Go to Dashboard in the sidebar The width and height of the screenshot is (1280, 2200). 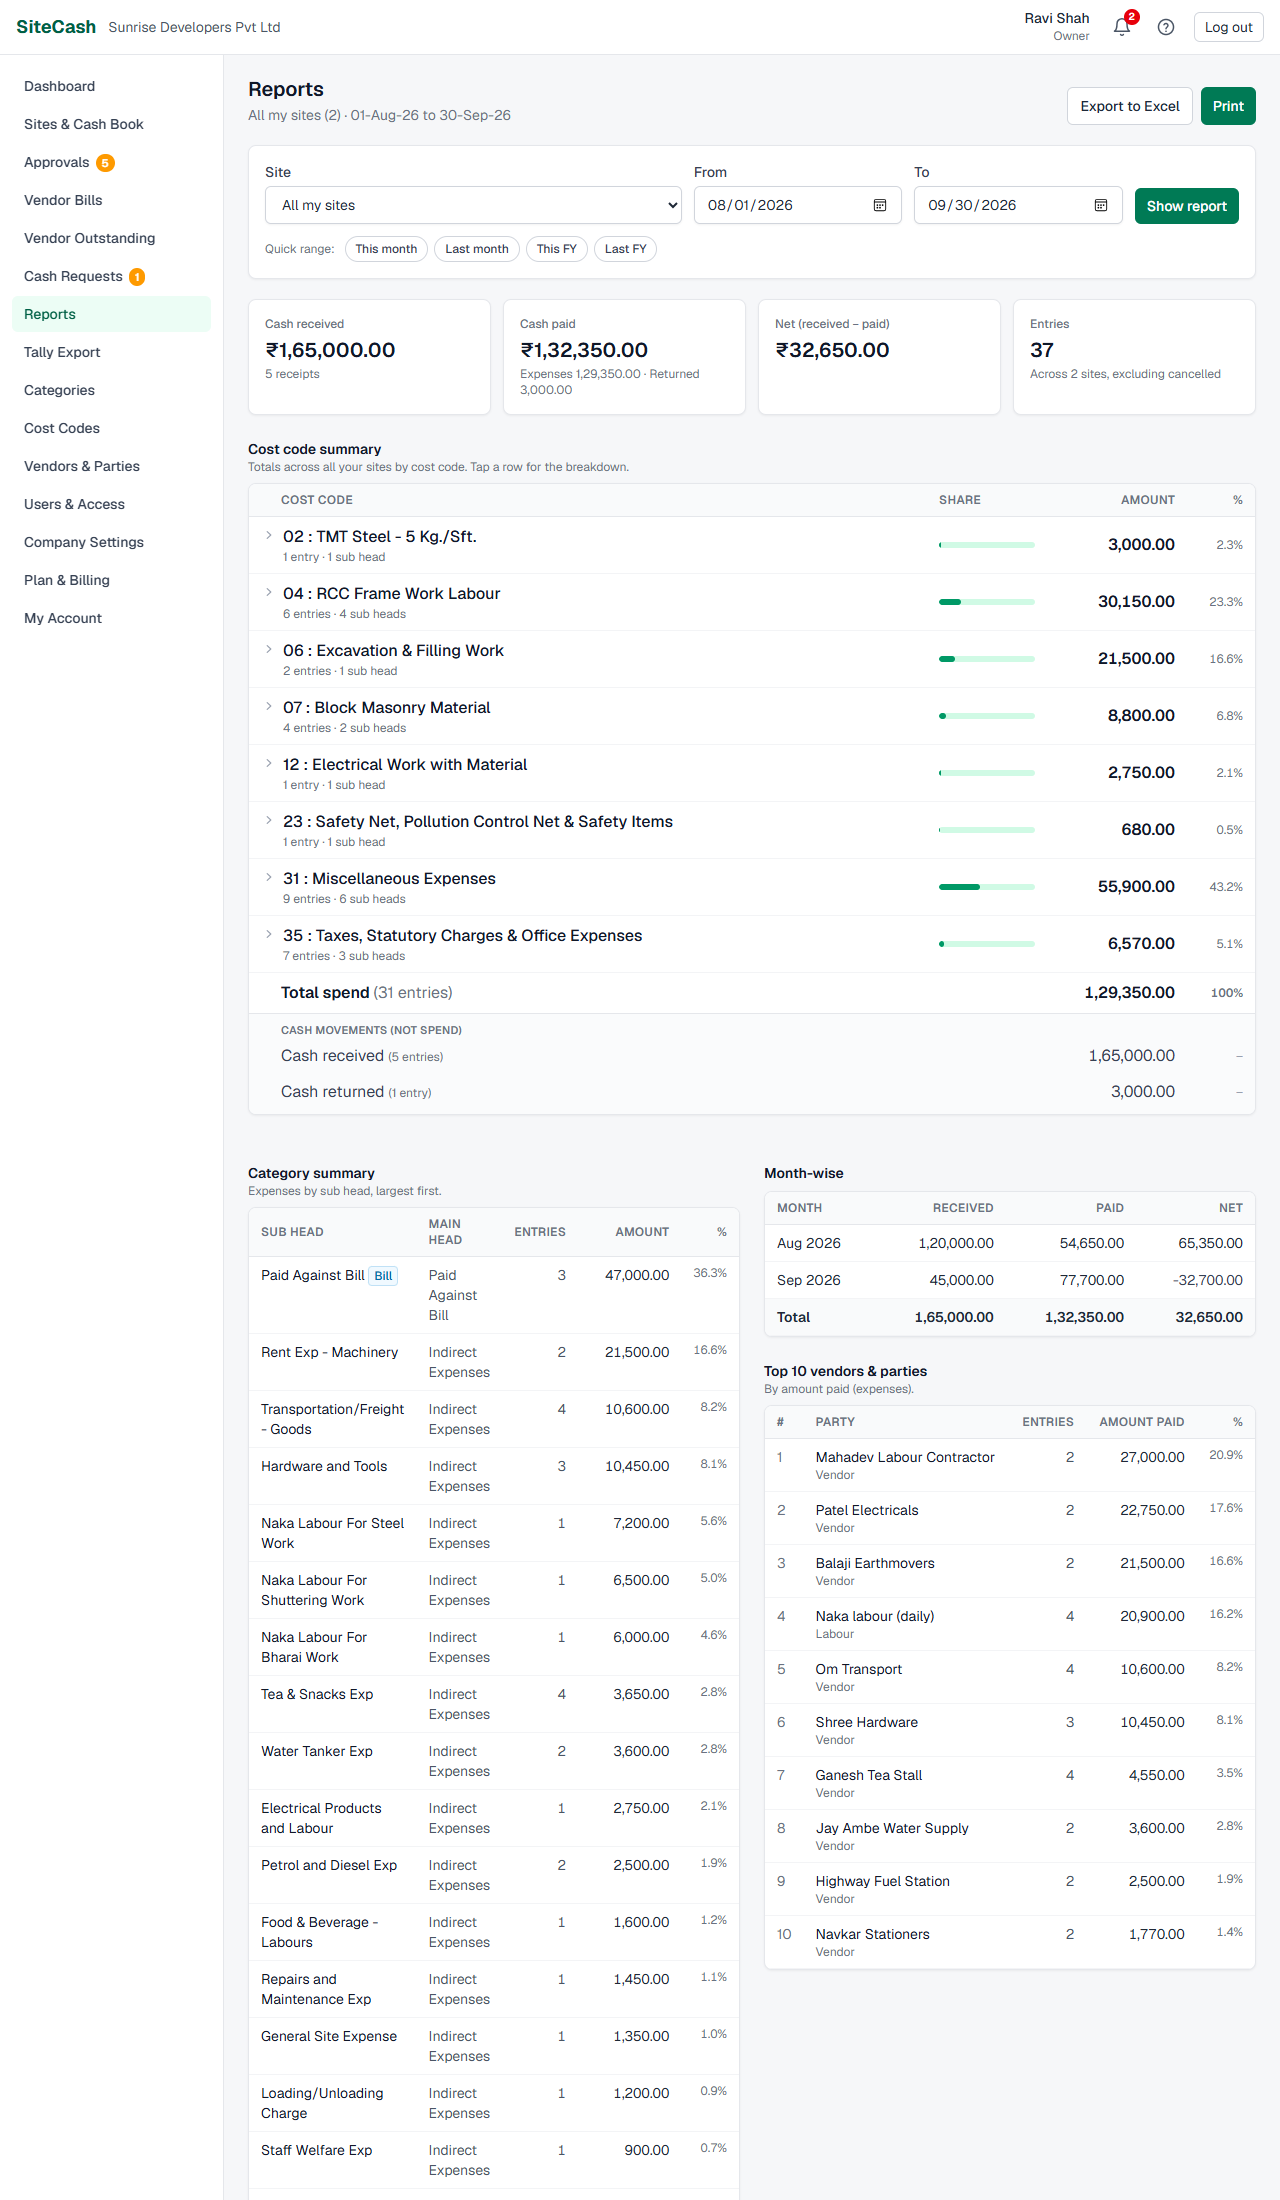coord(111,86)
